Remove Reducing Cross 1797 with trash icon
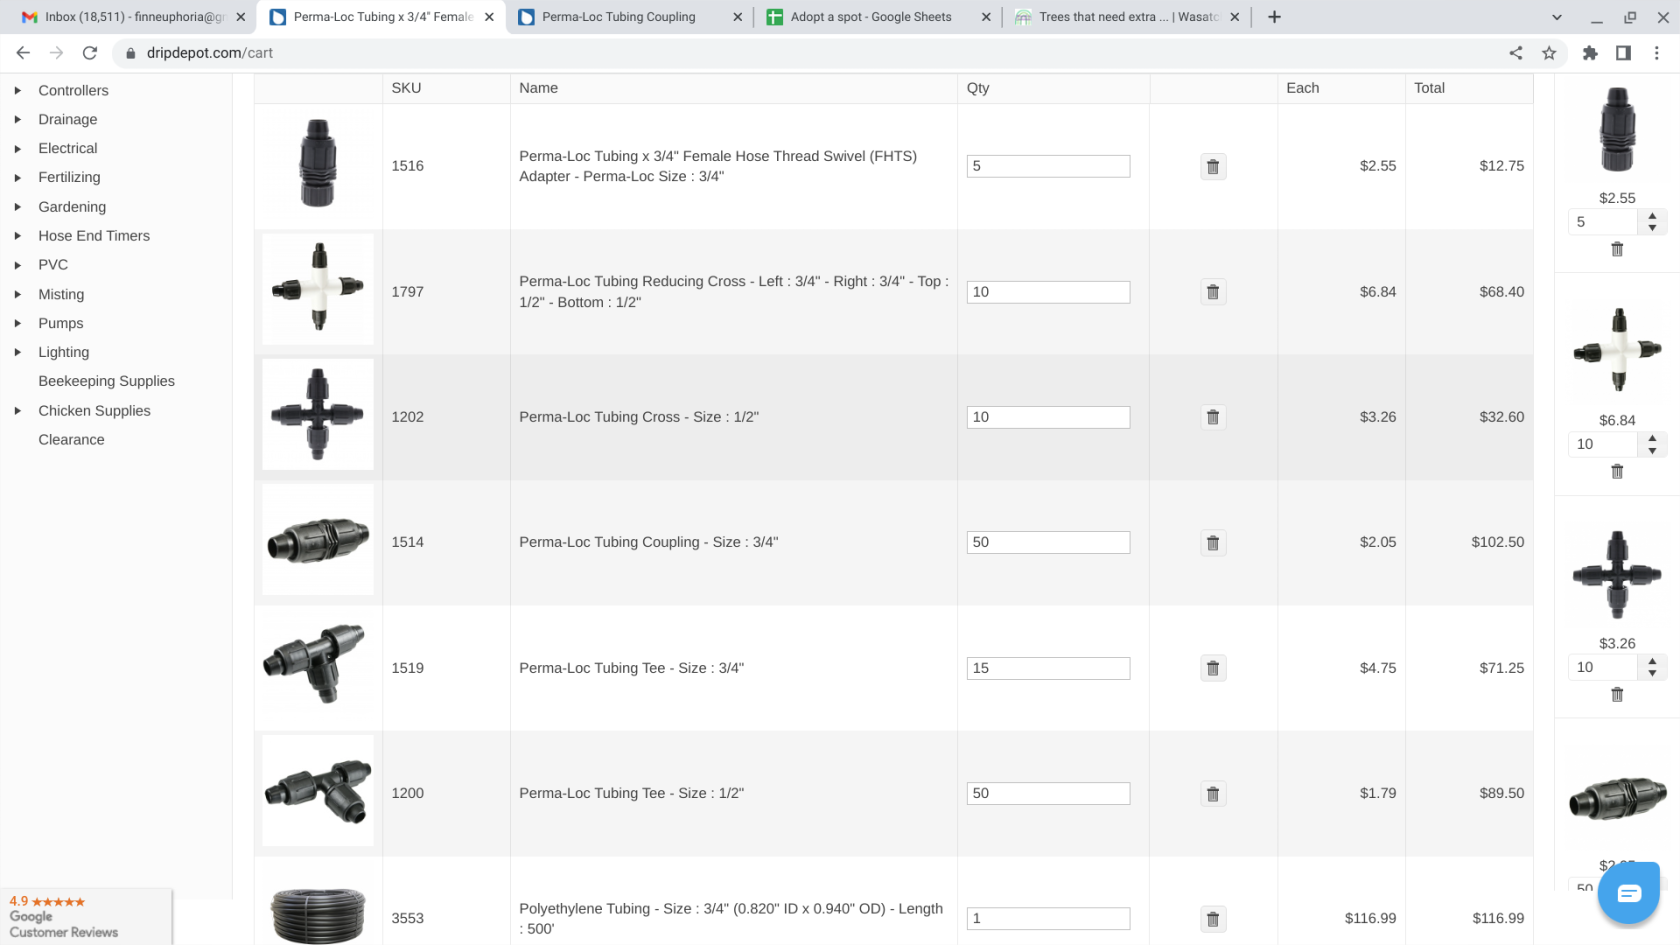 tap(1212, 292)
